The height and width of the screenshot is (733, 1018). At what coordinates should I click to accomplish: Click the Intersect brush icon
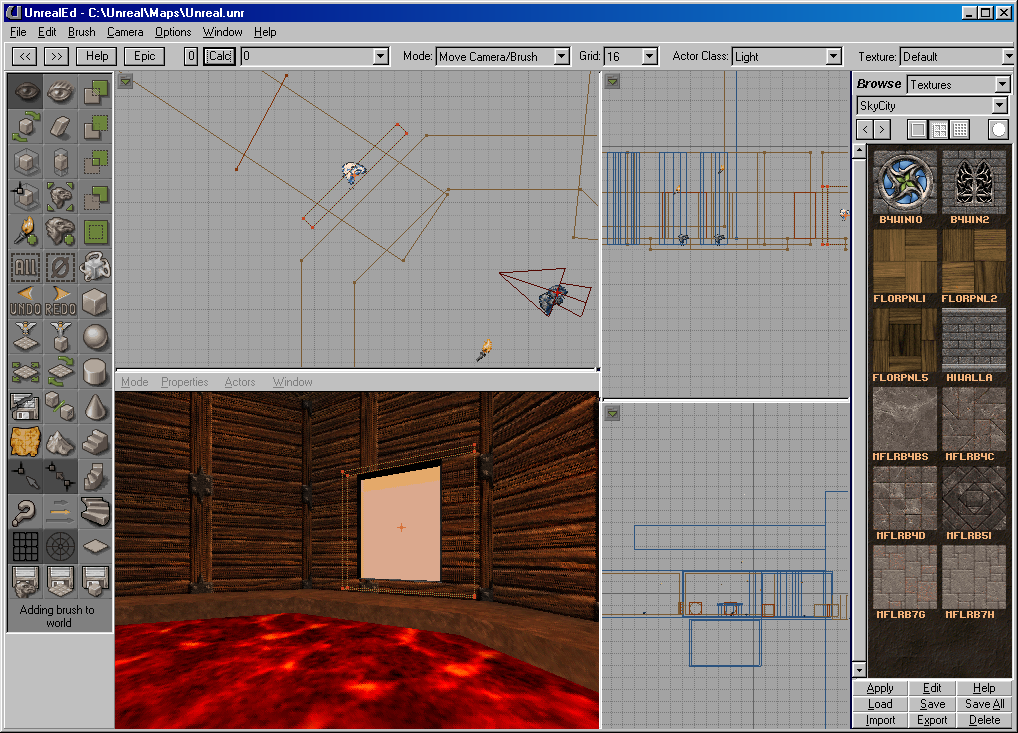[95, 162]
